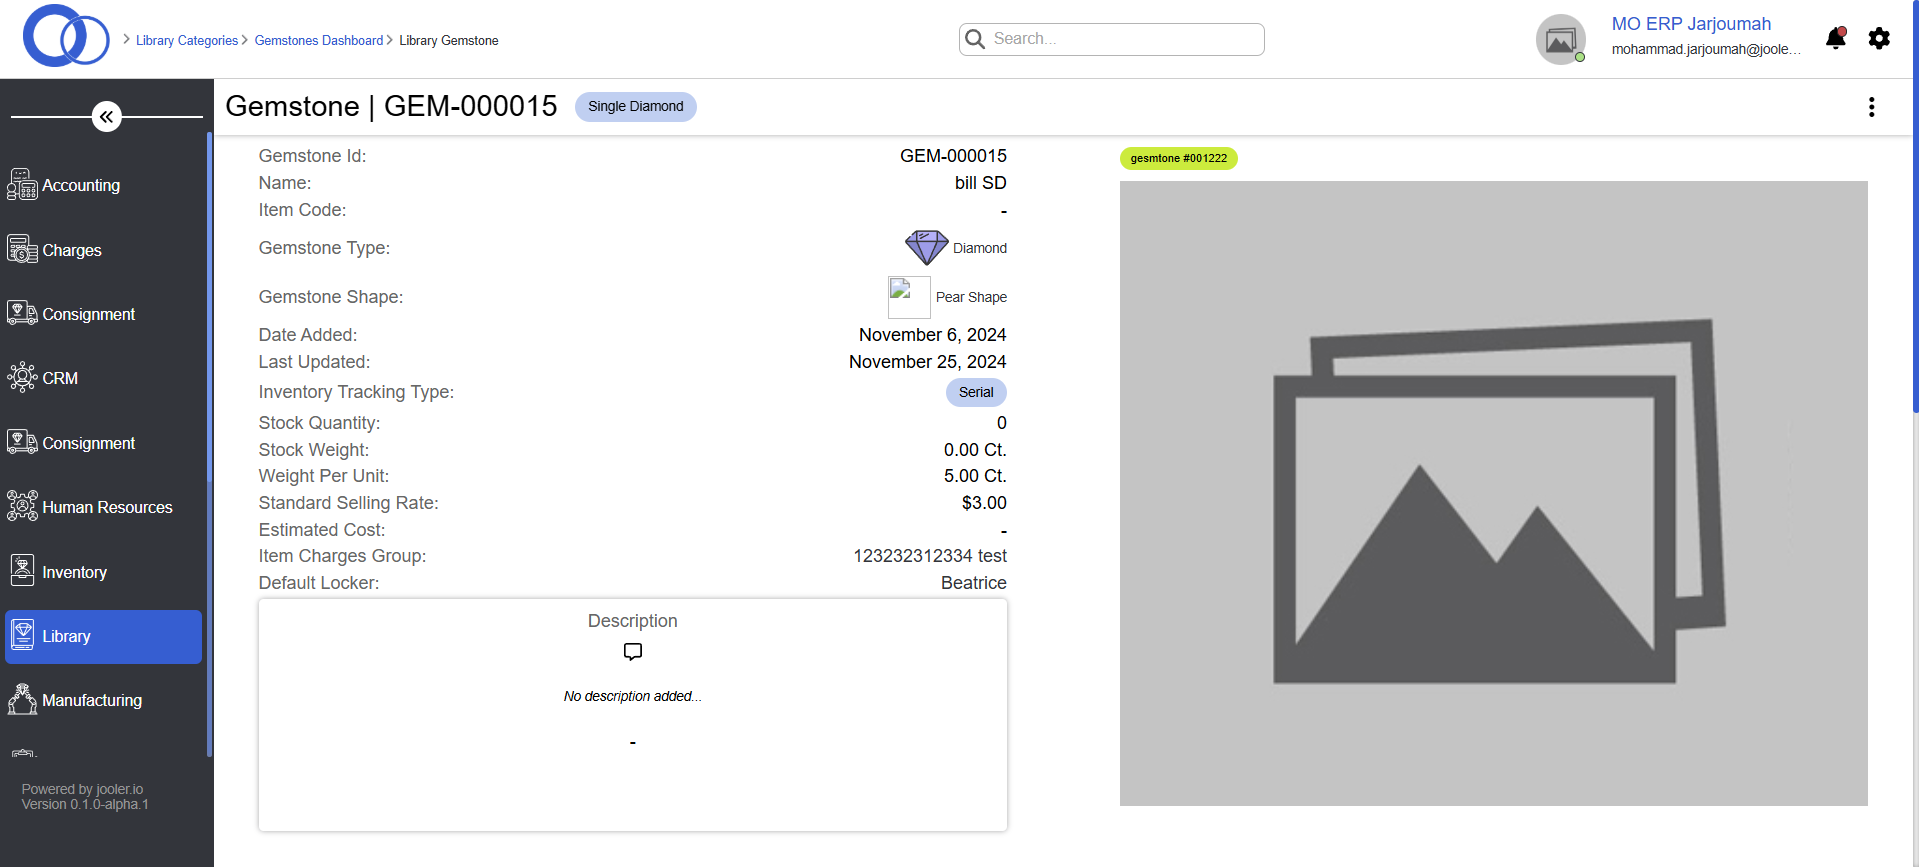Click the Accounting calculator icon in sidebar
Image resolution: width=1919 pixels, height=867 pixels.
pos(22,185)
